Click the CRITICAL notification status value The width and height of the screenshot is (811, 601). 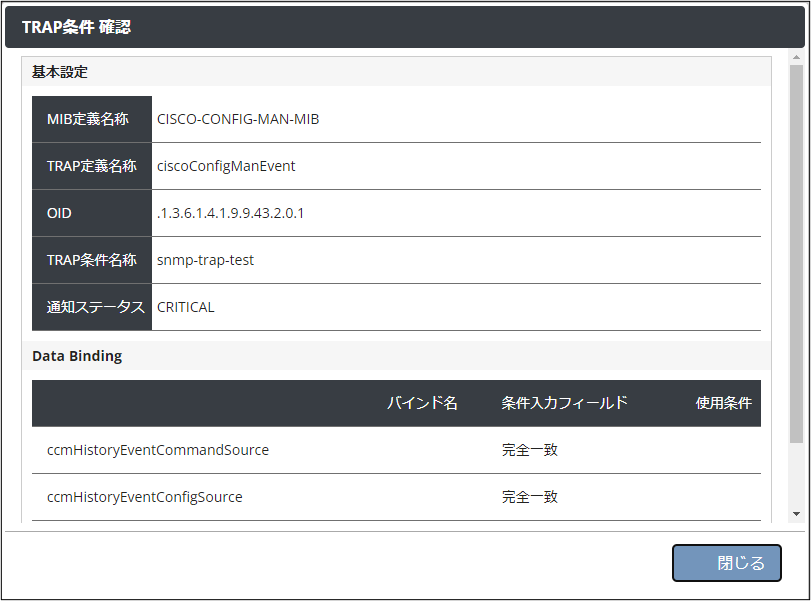(186, 307)
